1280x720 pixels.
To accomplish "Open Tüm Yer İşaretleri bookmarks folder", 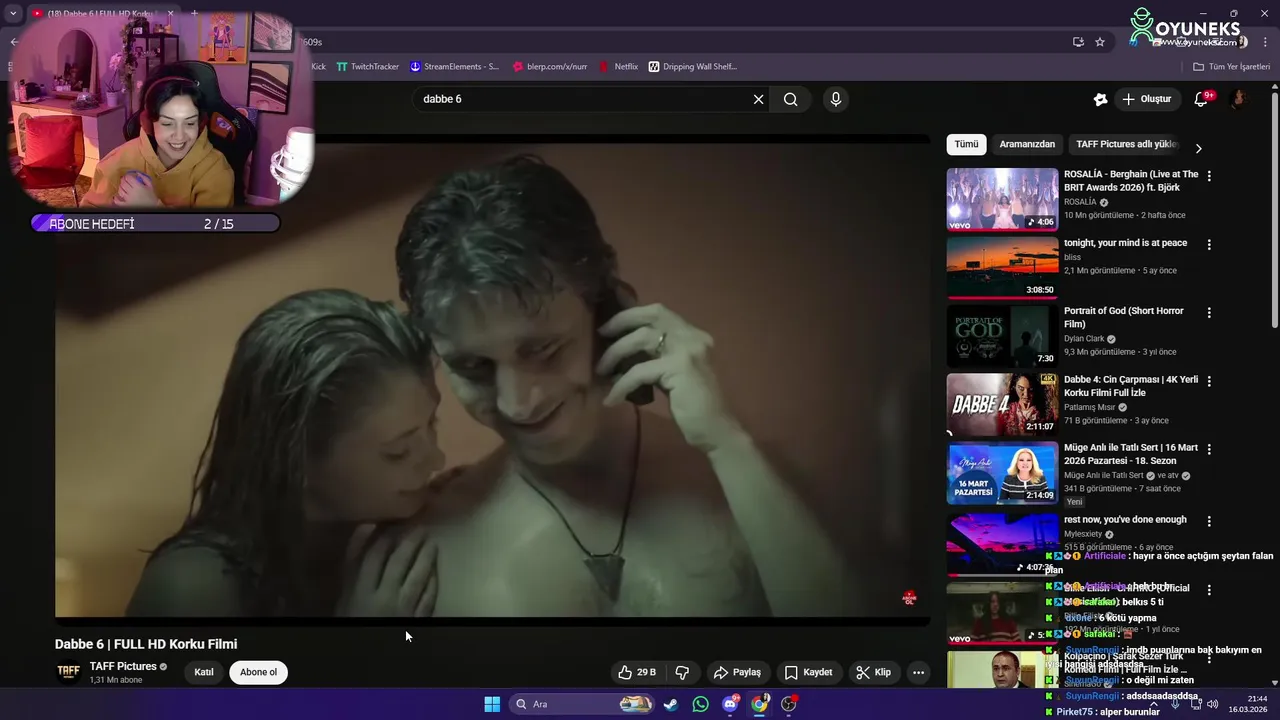I will (1232, 66).
